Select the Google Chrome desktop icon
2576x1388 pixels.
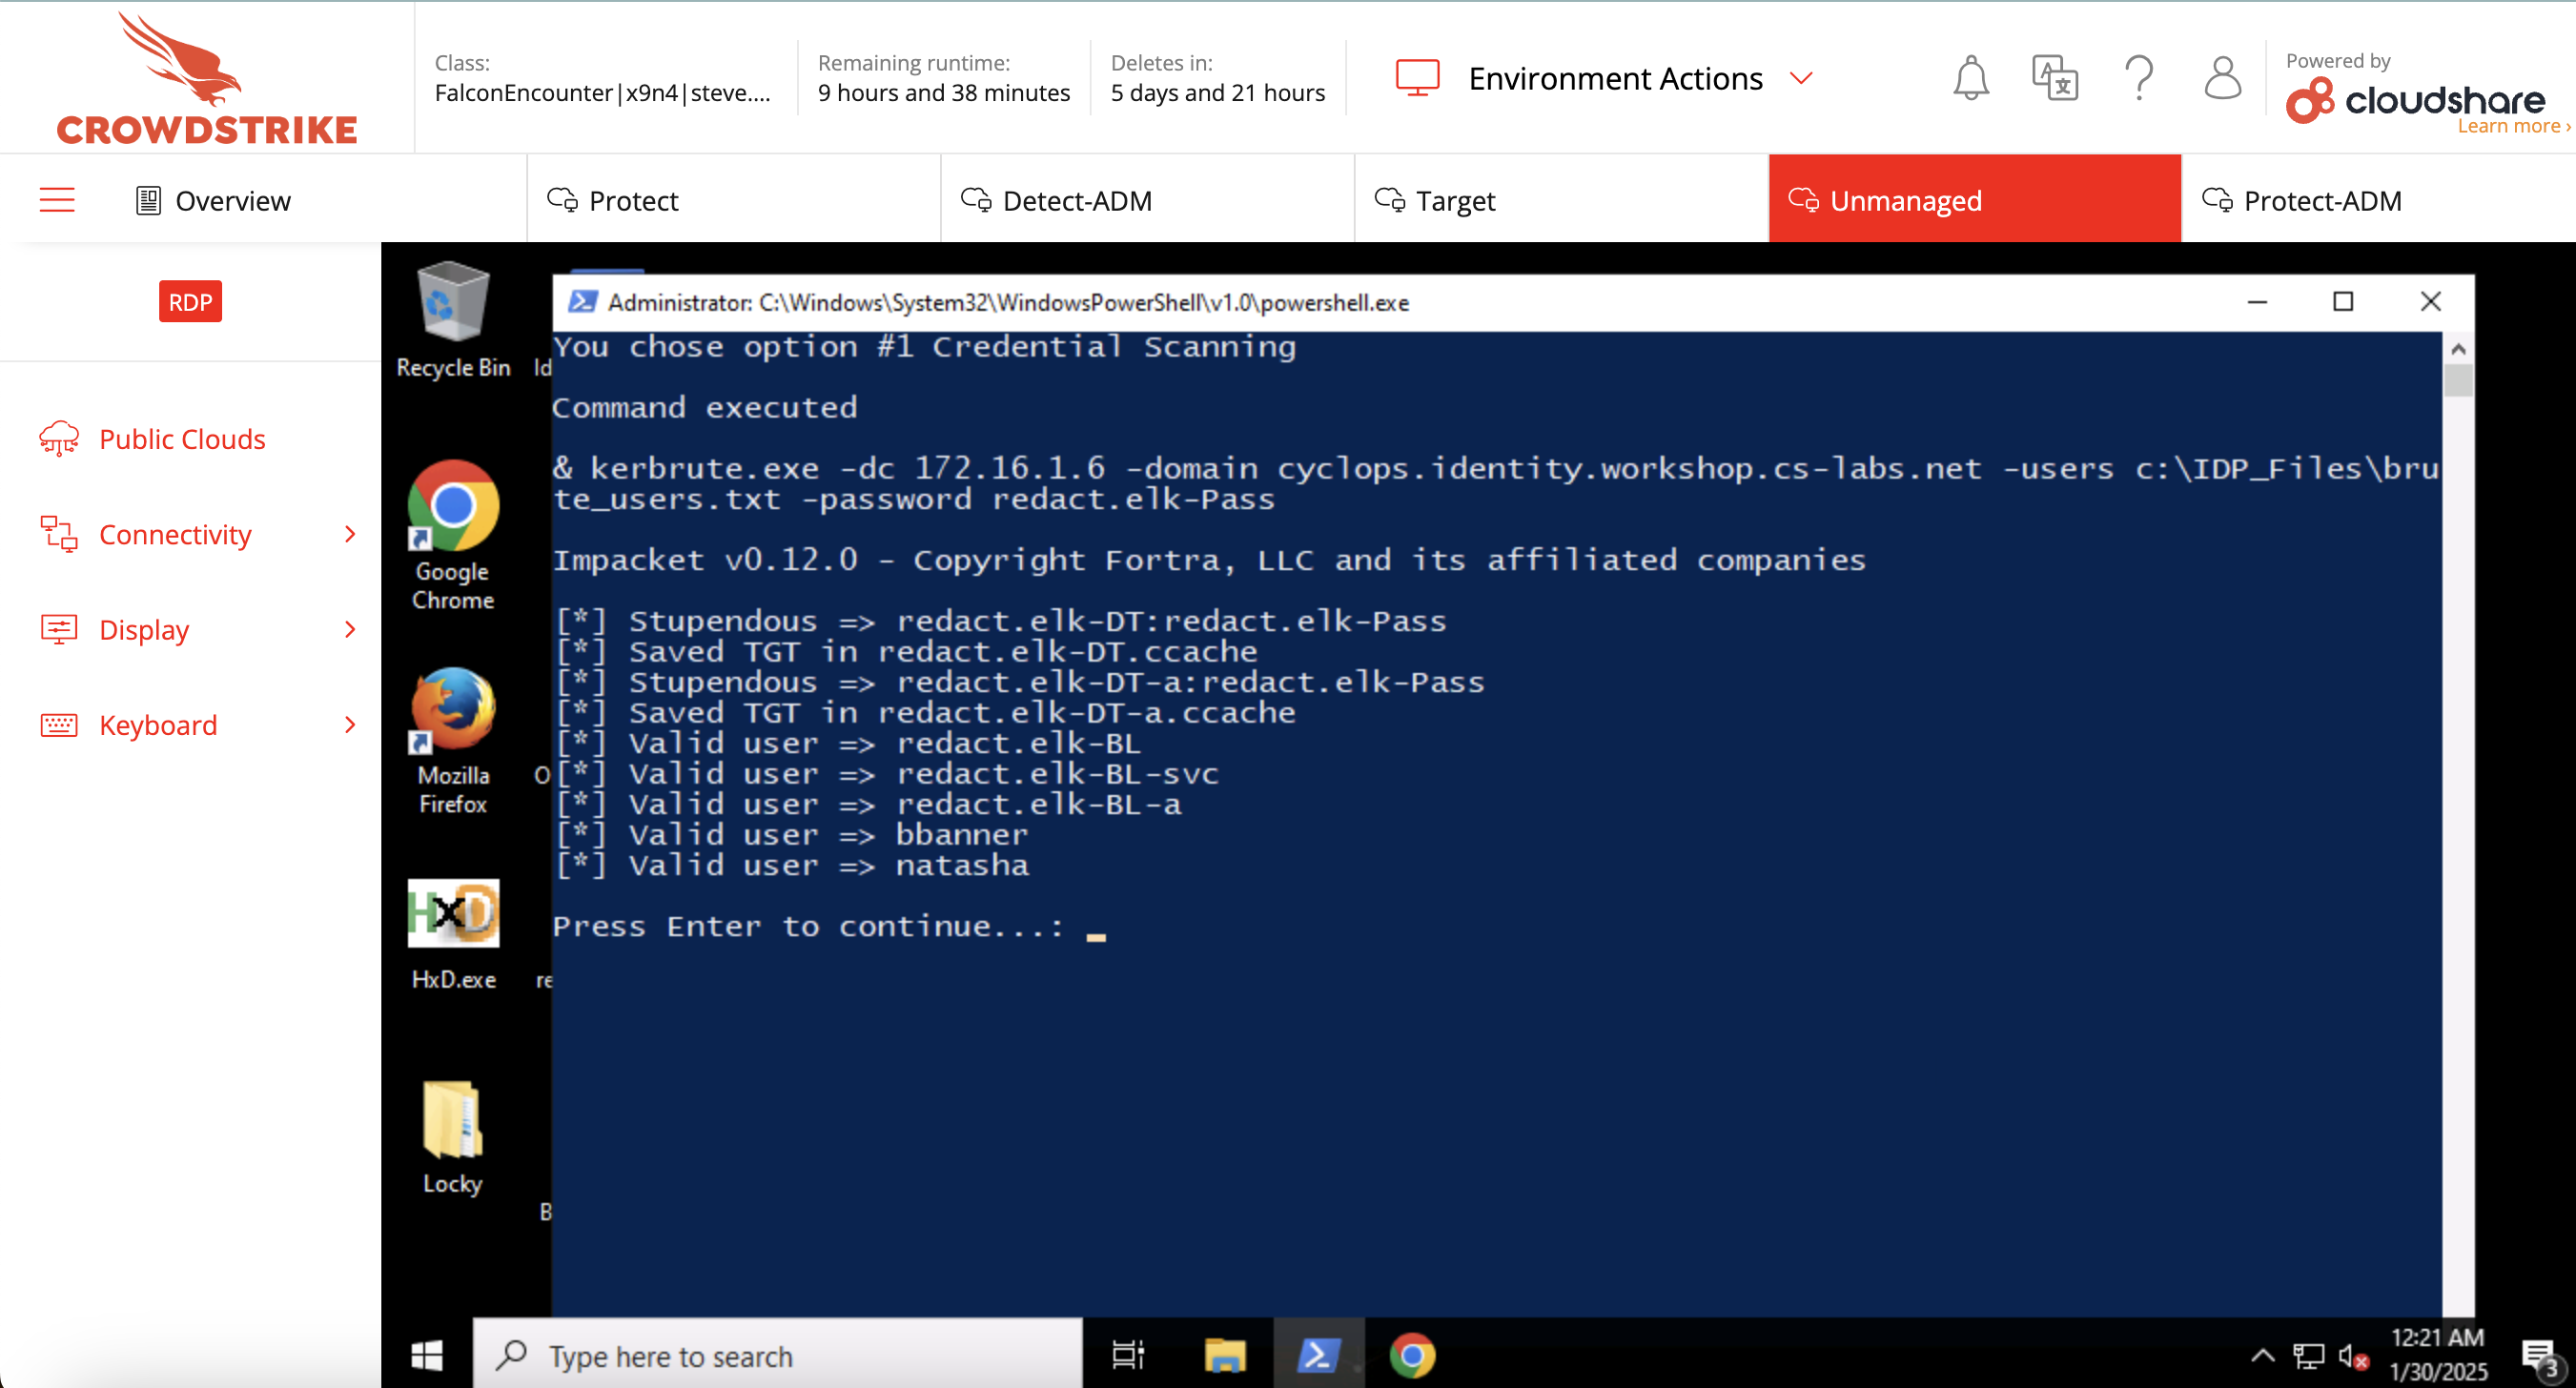pos(453,536)
